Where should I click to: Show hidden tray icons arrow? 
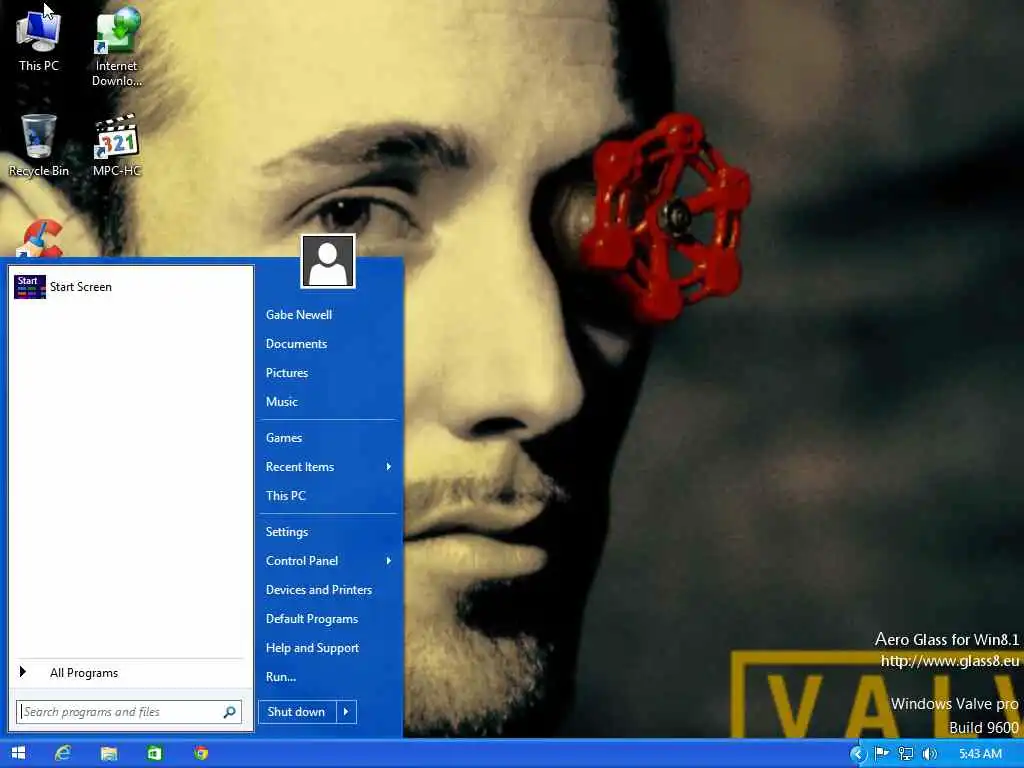(x=858, y=754)
